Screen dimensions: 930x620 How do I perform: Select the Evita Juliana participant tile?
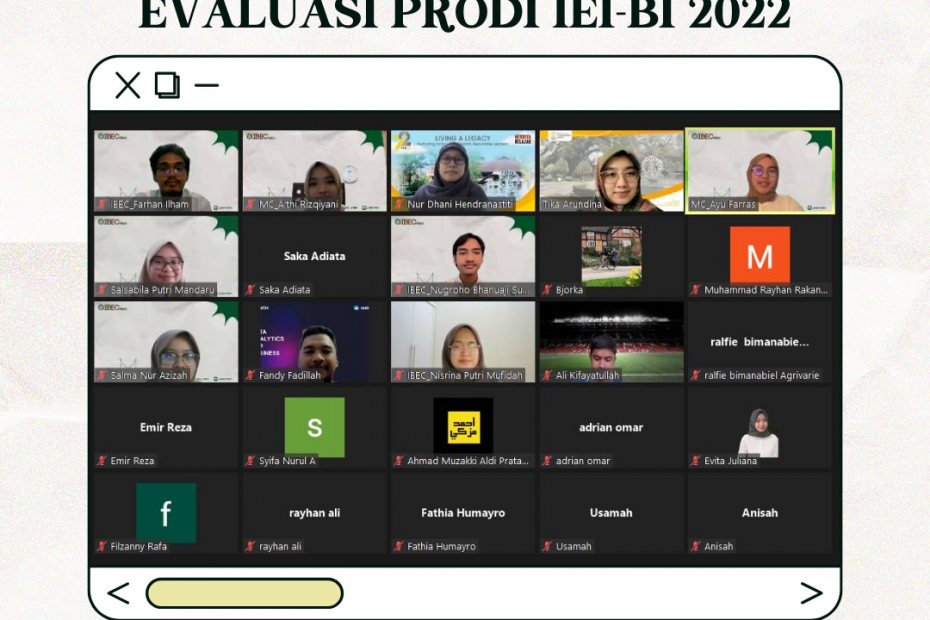[759, 427]
